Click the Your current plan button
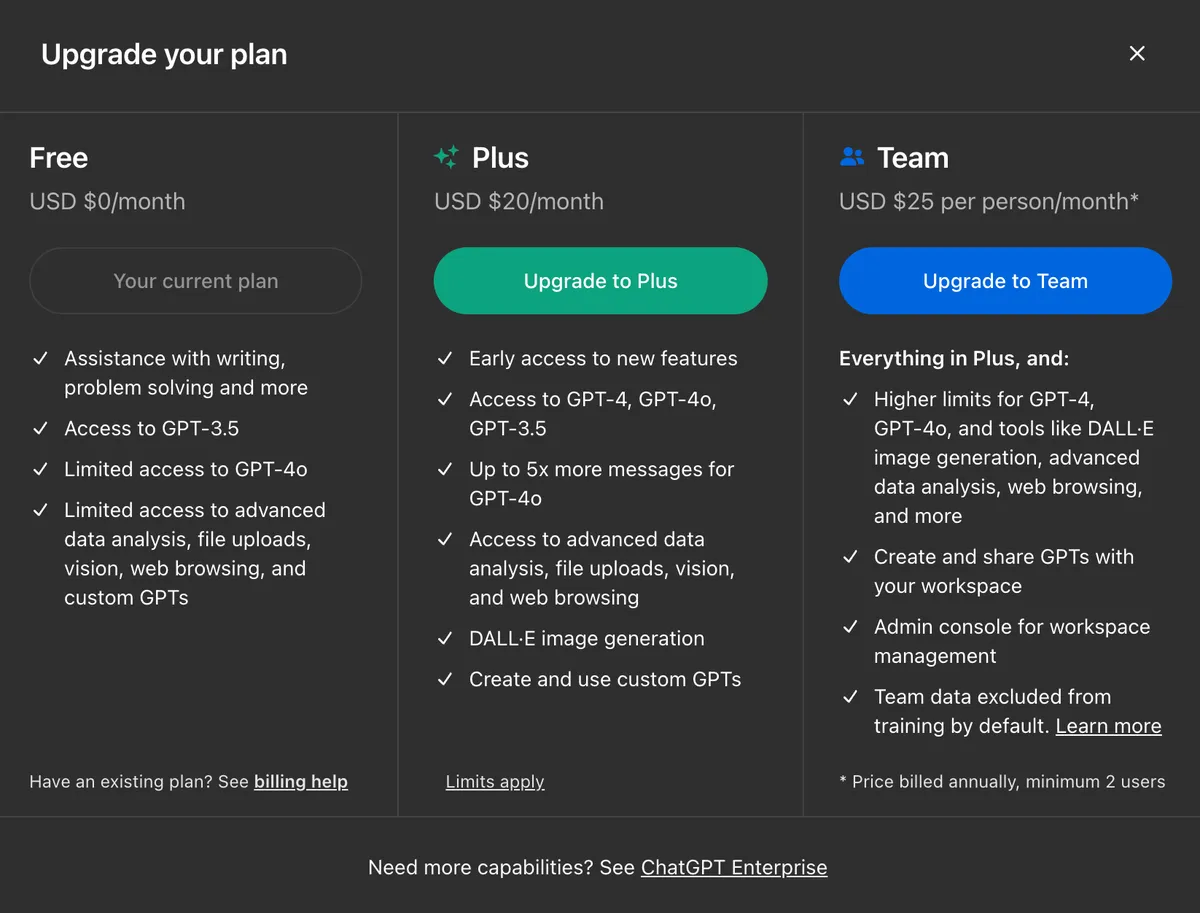The image size is (1200, 913). click(195, 281)
